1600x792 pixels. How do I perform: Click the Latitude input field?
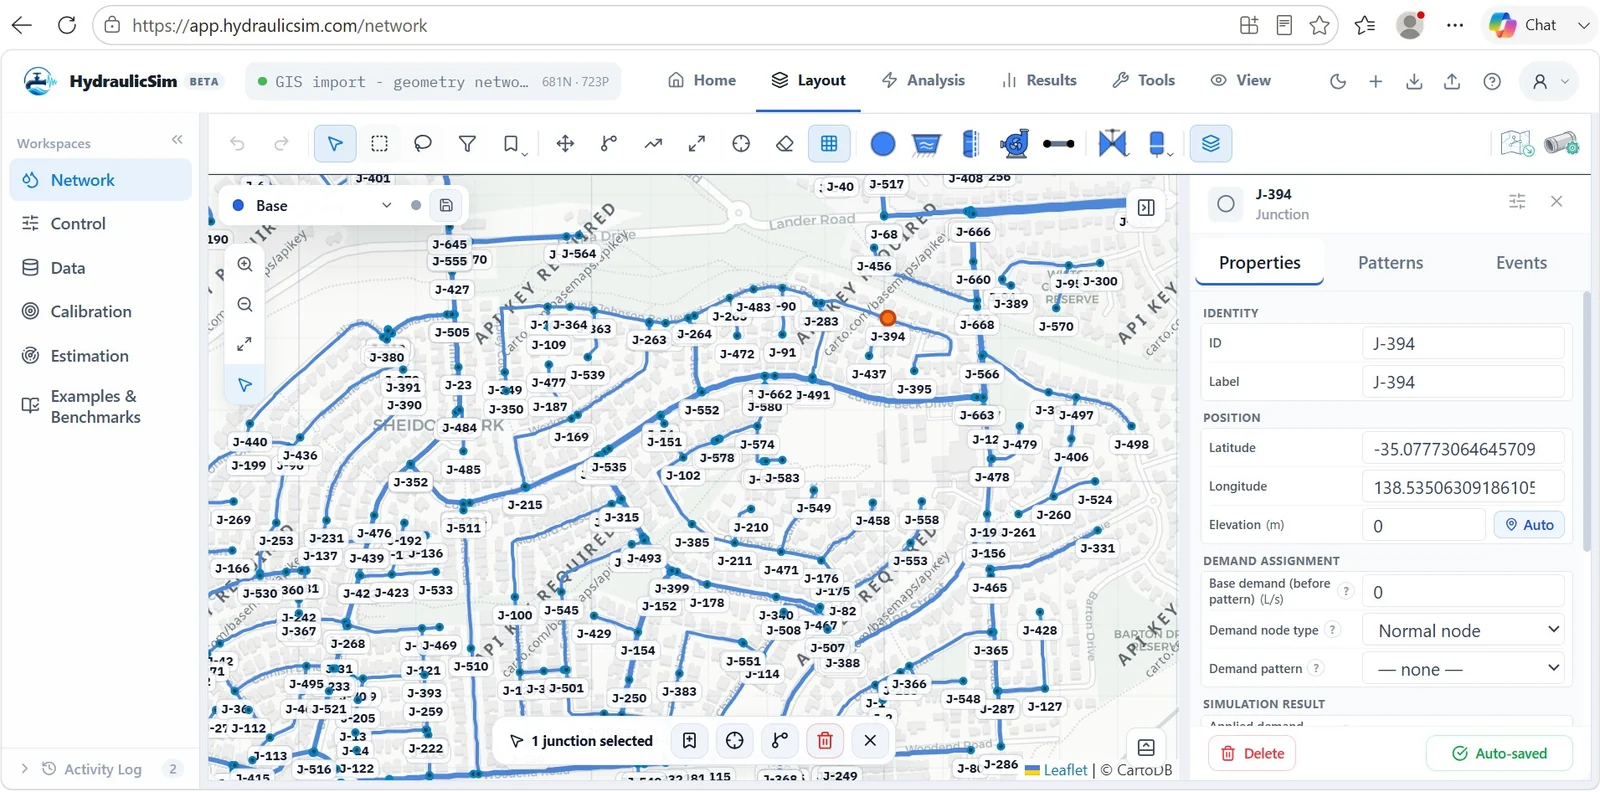tap(1463, 449)
